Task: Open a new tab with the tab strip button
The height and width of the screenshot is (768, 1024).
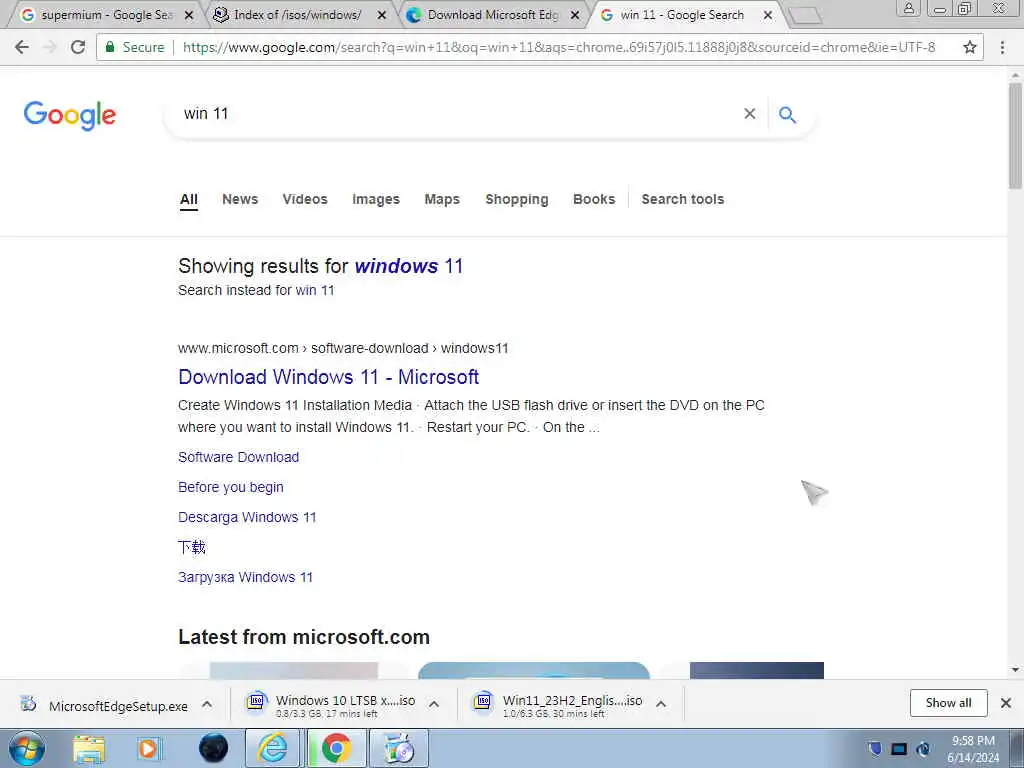Action: (805, 16)
